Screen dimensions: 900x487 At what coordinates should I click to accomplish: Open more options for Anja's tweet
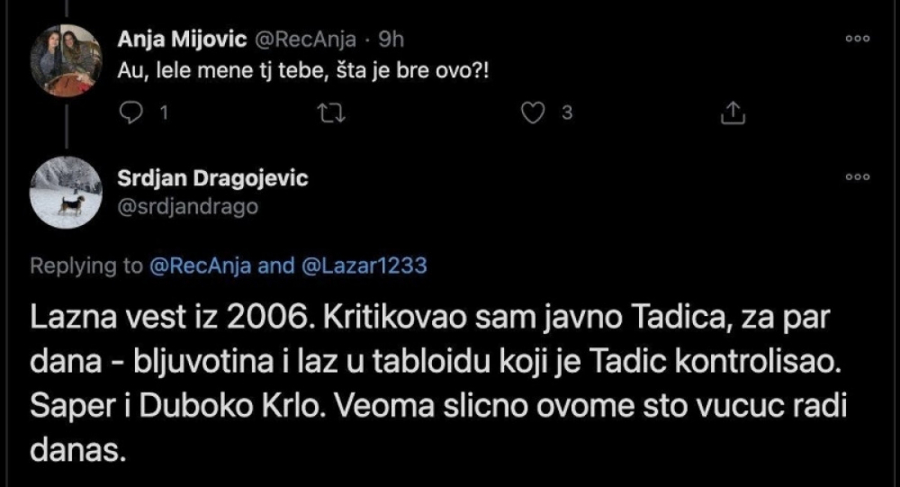(858, 38)
